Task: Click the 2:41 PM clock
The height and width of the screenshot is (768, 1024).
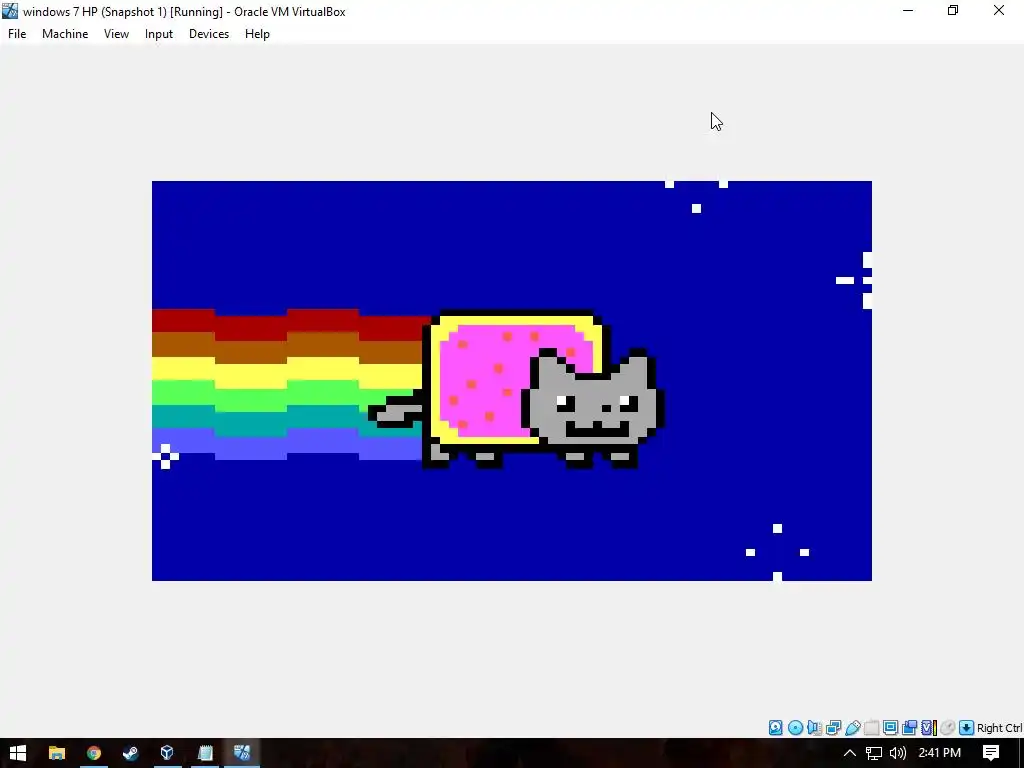Action: [x=939, y=753]
